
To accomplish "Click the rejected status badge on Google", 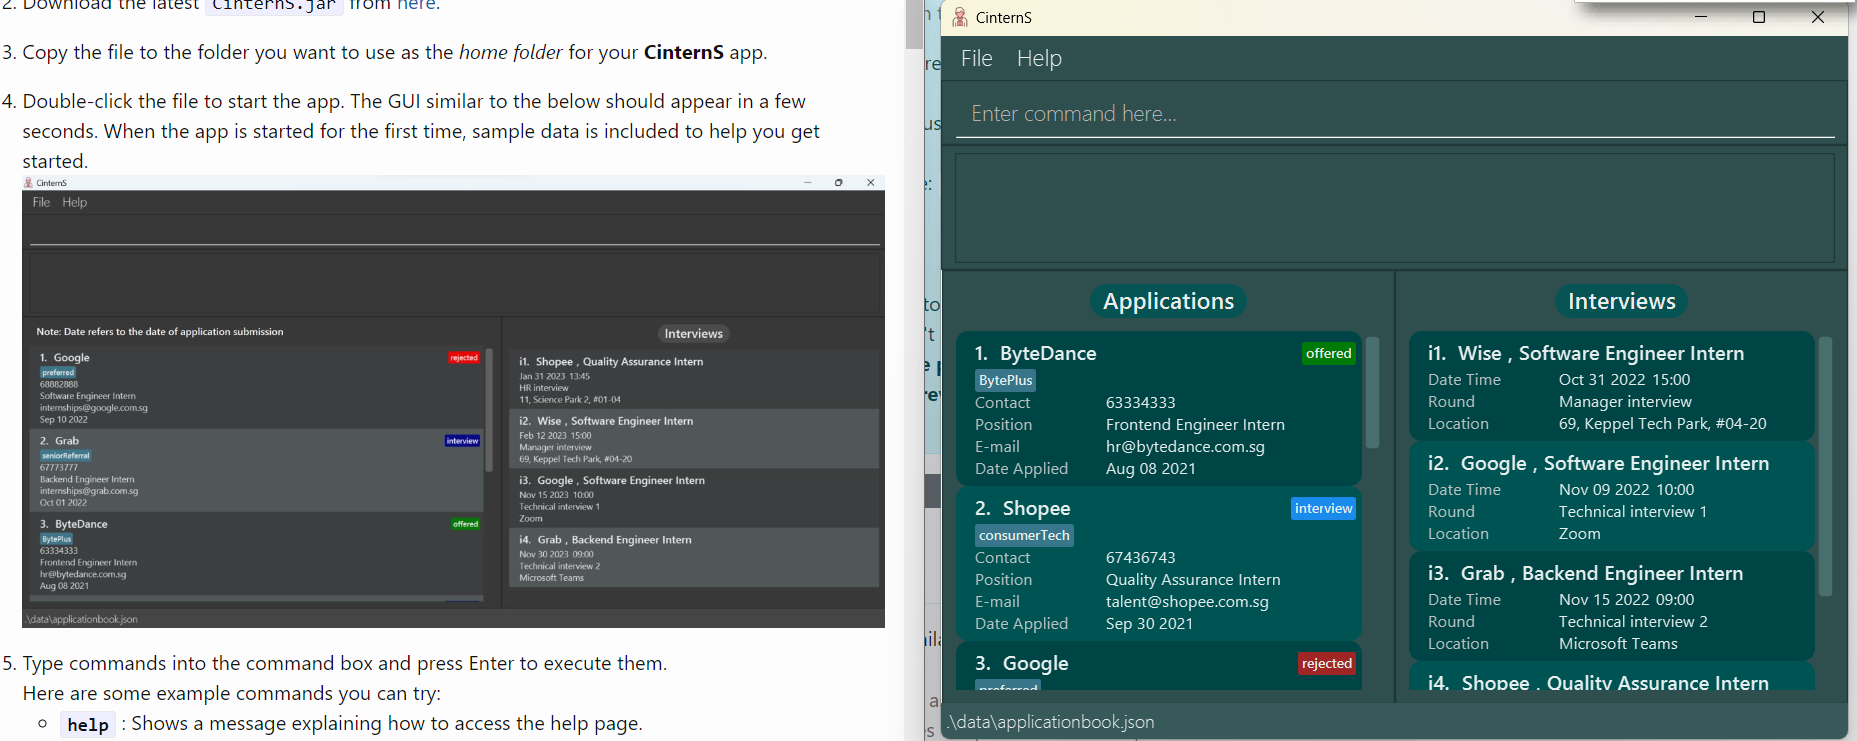I will tap(1326, 663).
